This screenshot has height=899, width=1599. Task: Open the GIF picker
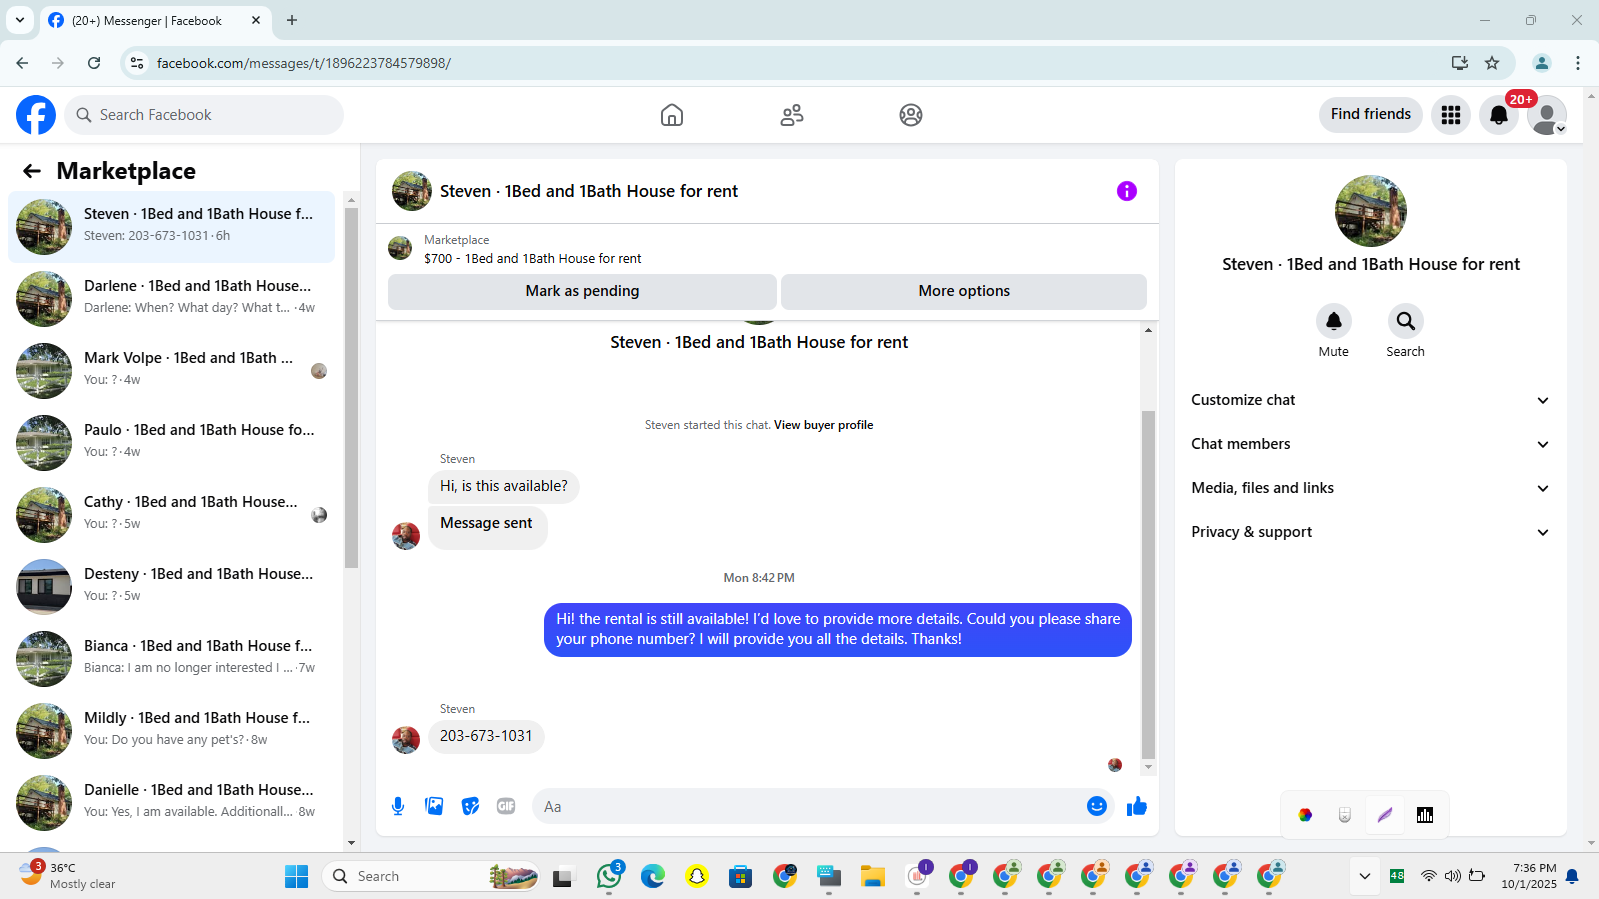coord(506,806)
